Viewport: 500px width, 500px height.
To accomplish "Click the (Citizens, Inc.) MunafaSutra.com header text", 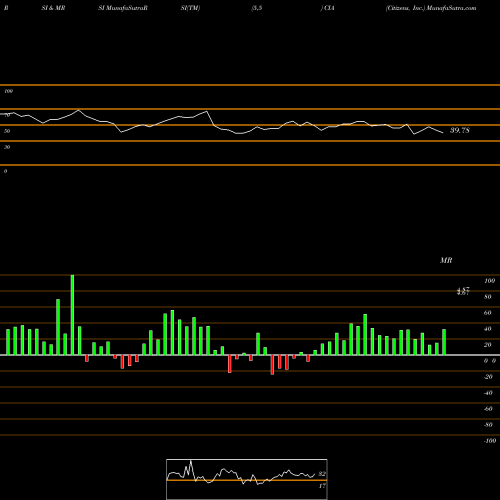I will click(431, 8).
